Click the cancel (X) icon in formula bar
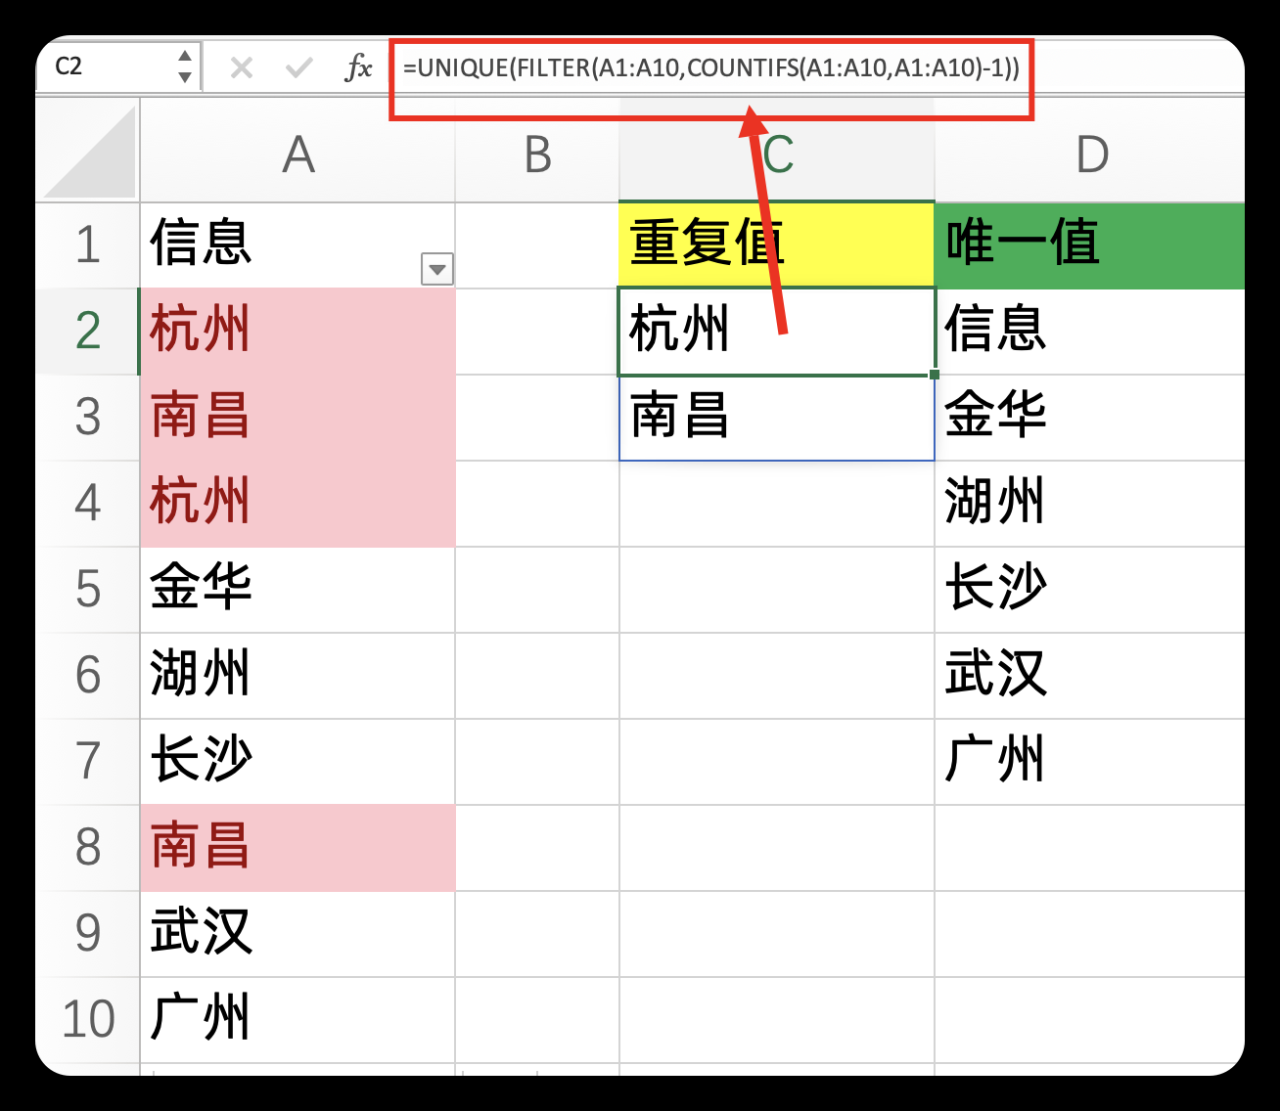This screenshot has height=1111, width=1280. point(241,68)
